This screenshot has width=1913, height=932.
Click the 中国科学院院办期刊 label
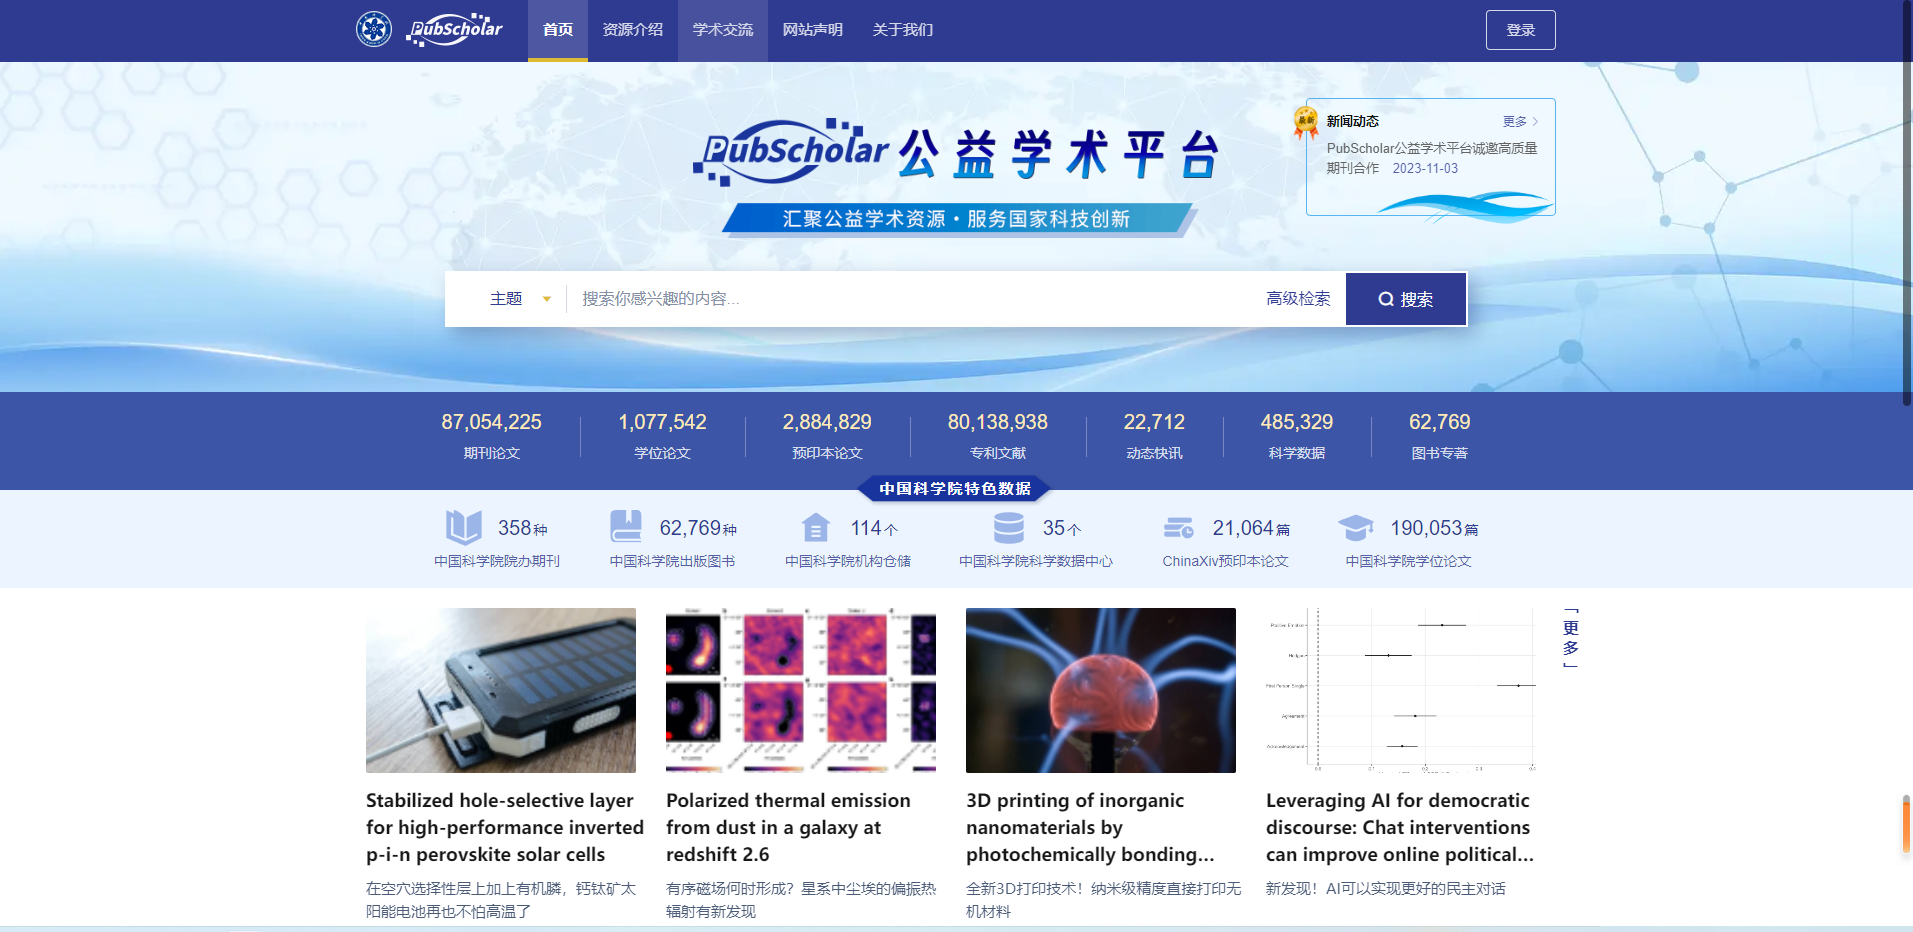click(x=497, y=561)
